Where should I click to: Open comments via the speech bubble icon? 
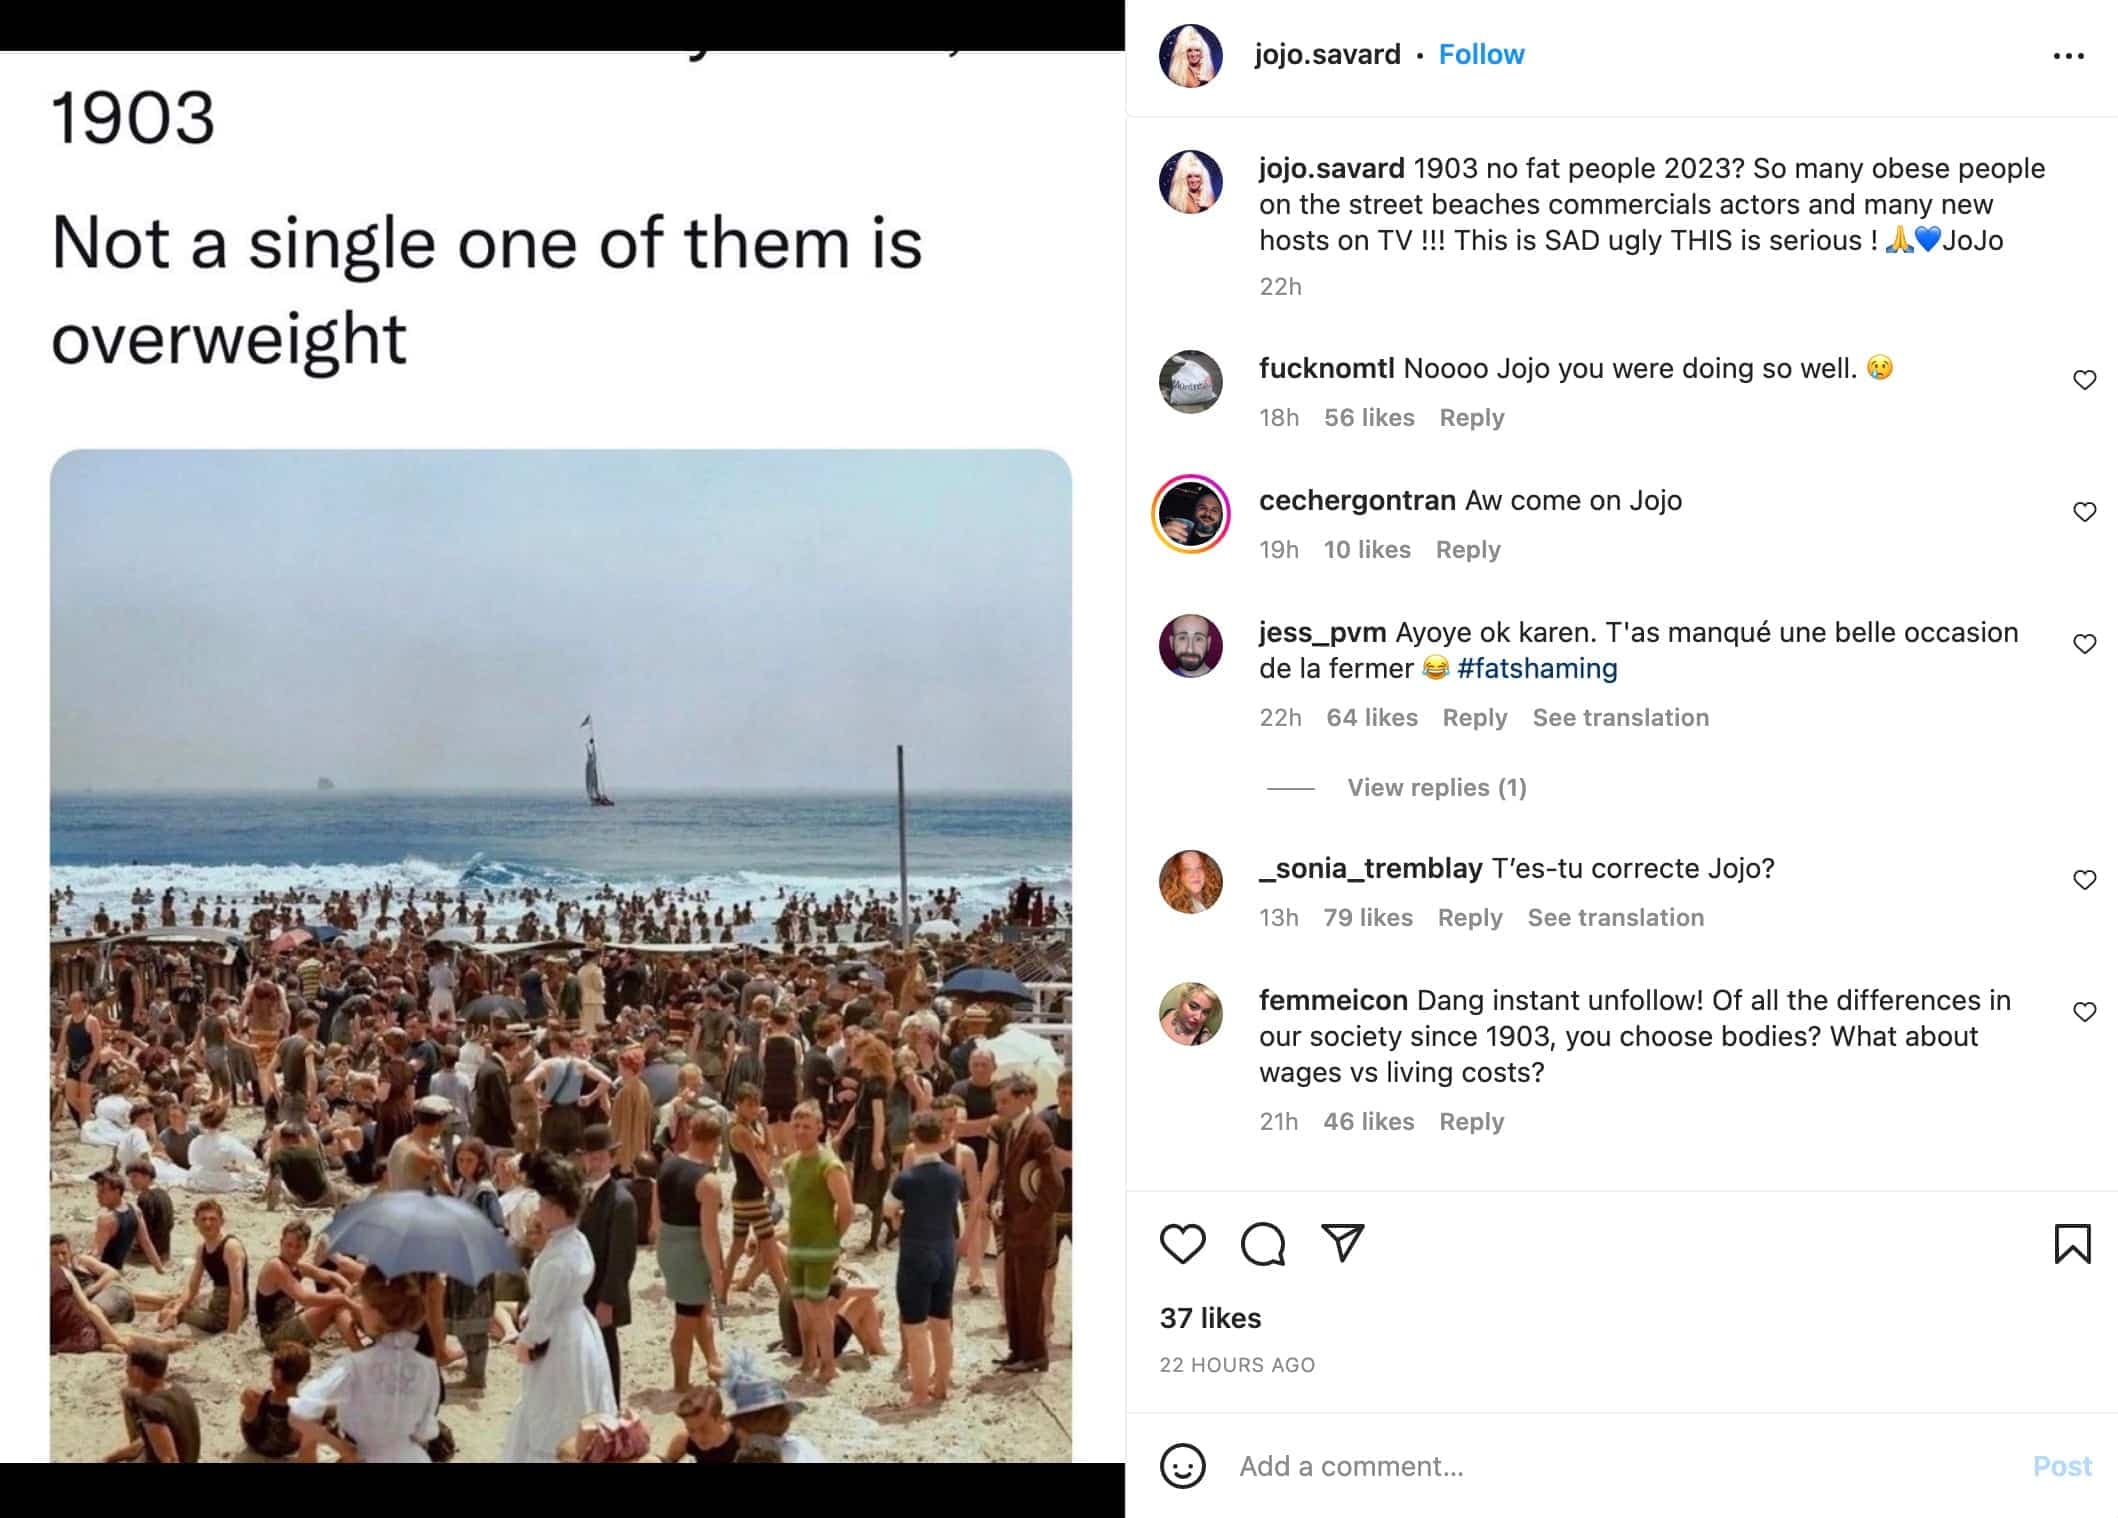[x=1262, y=1244]
